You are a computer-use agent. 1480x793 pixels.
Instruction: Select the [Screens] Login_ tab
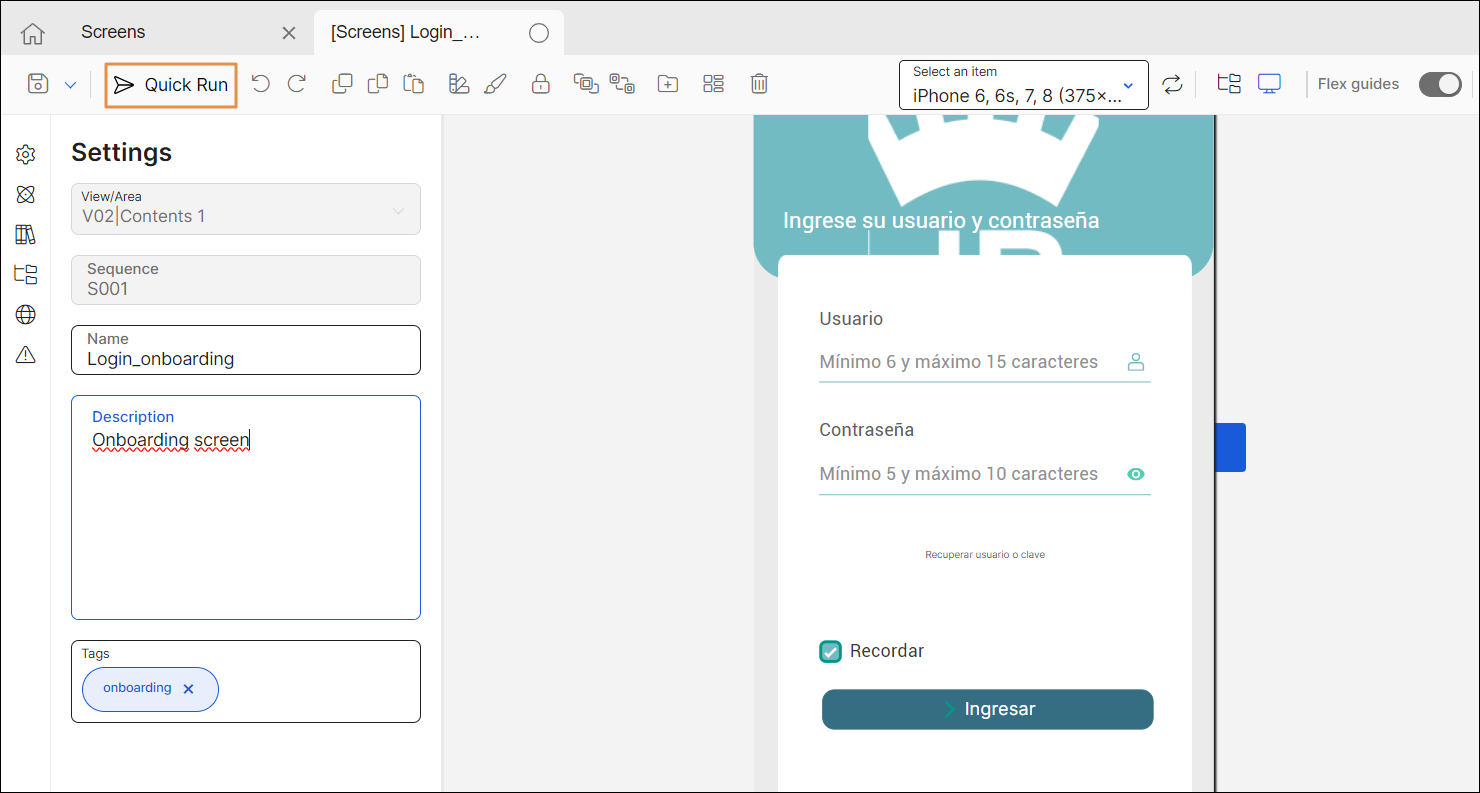(406, 32)
